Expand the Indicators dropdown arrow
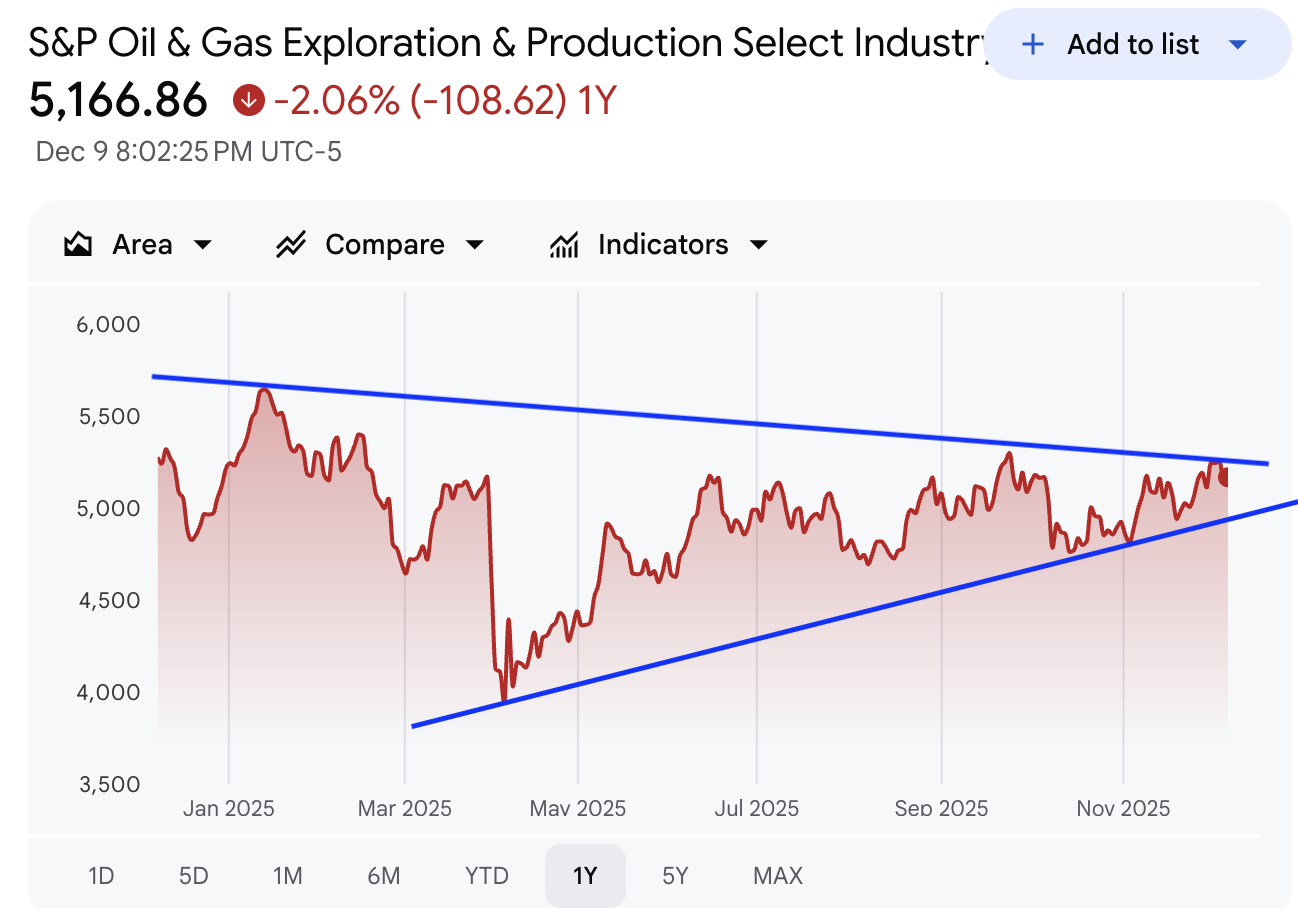 pyautogui.click(x=759, y=245)
